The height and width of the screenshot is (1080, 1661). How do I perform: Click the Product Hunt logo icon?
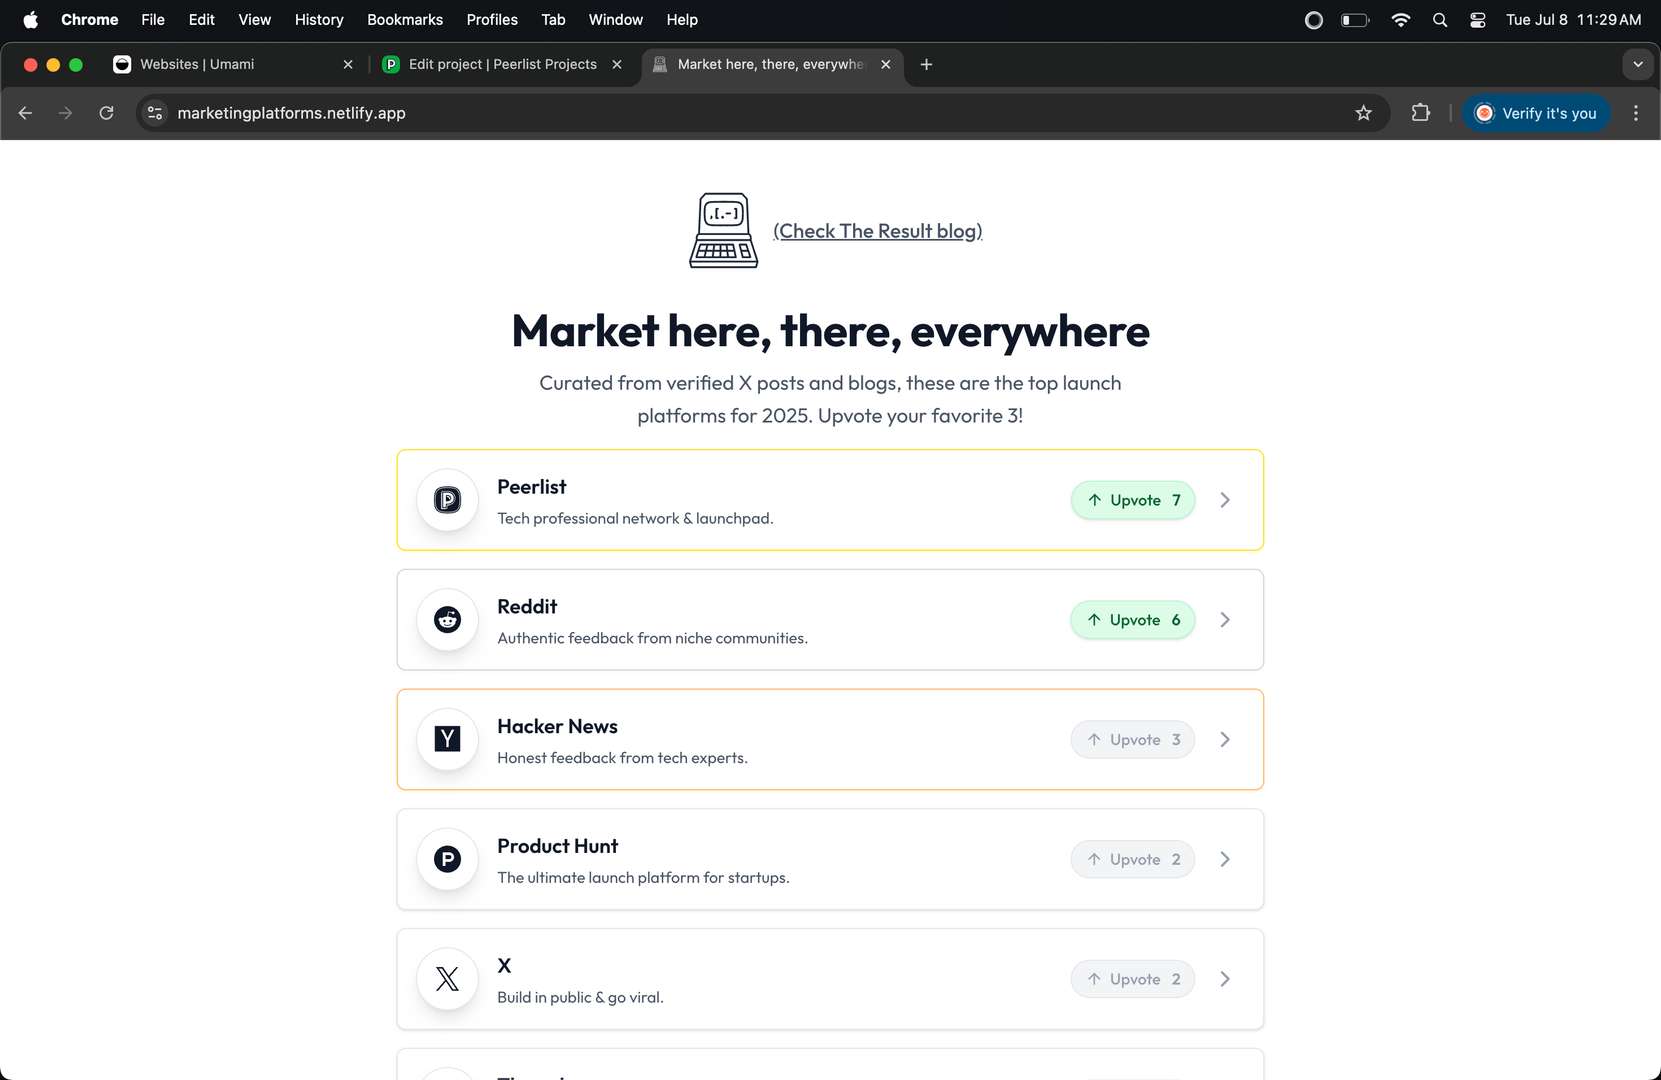click(x=447, y=859)
